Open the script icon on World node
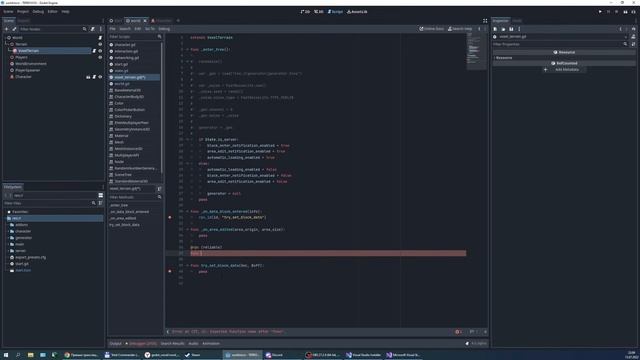 point(100,38)
